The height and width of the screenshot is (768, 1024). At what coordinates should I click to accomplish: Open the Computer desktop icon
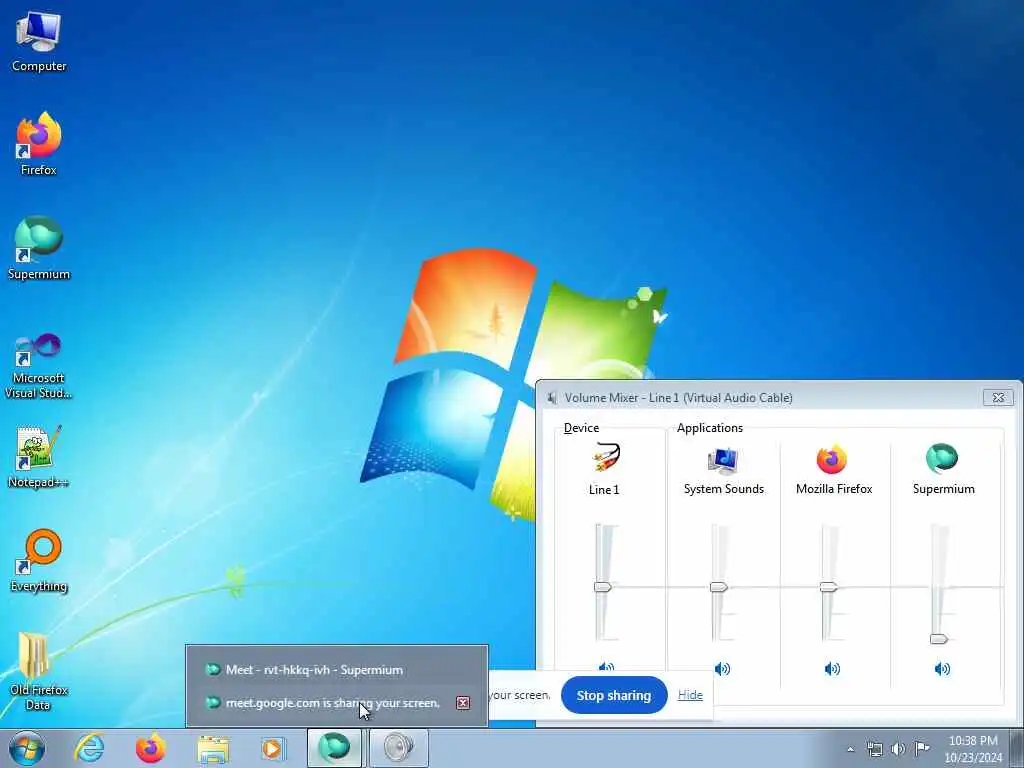point(39,41)
